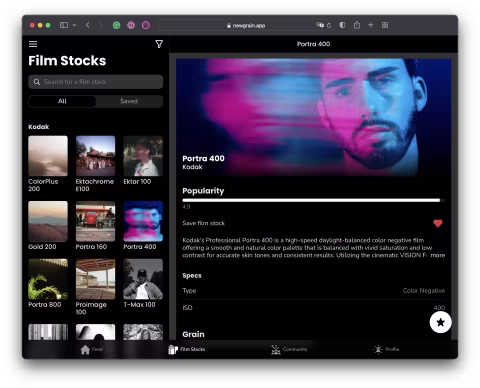Select the ColorPlus 200 thumbnail
This screenshot has width=480, height=388.
48,156
